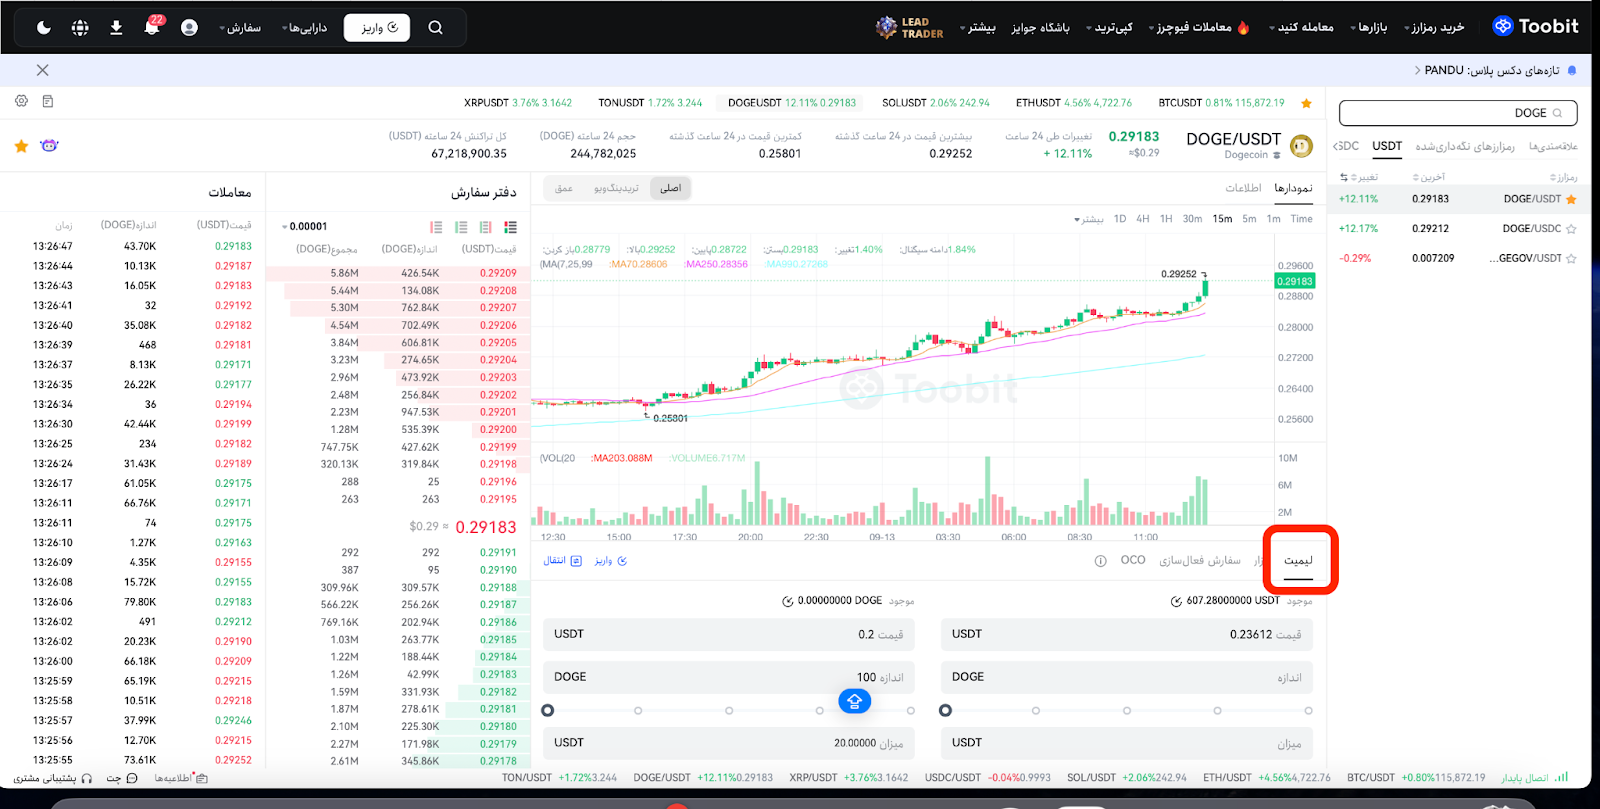Image resolution: width=1600 pixels, height=809 pixels.
Task: Click the swap icon in the change column header
Action: pos(1344,177)
